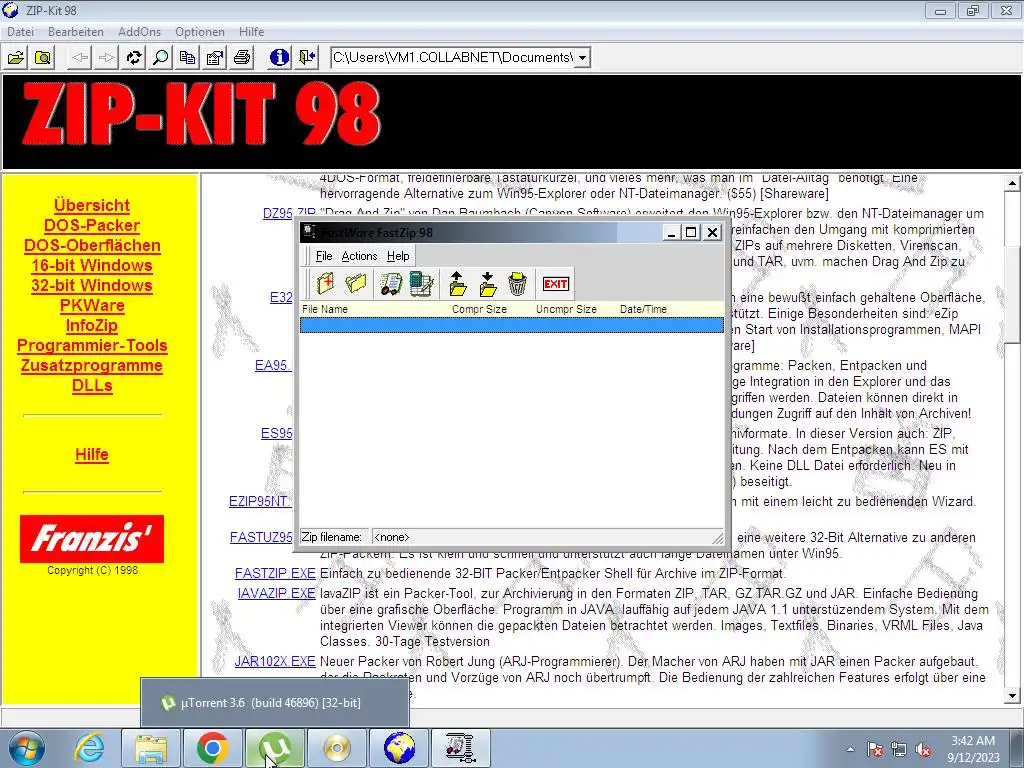Viewport: 1024px width, 768px height.
Task: Open the Hilfe menu in ZIP-Kit
Action: pyautogui.click(x=251, y=31)
